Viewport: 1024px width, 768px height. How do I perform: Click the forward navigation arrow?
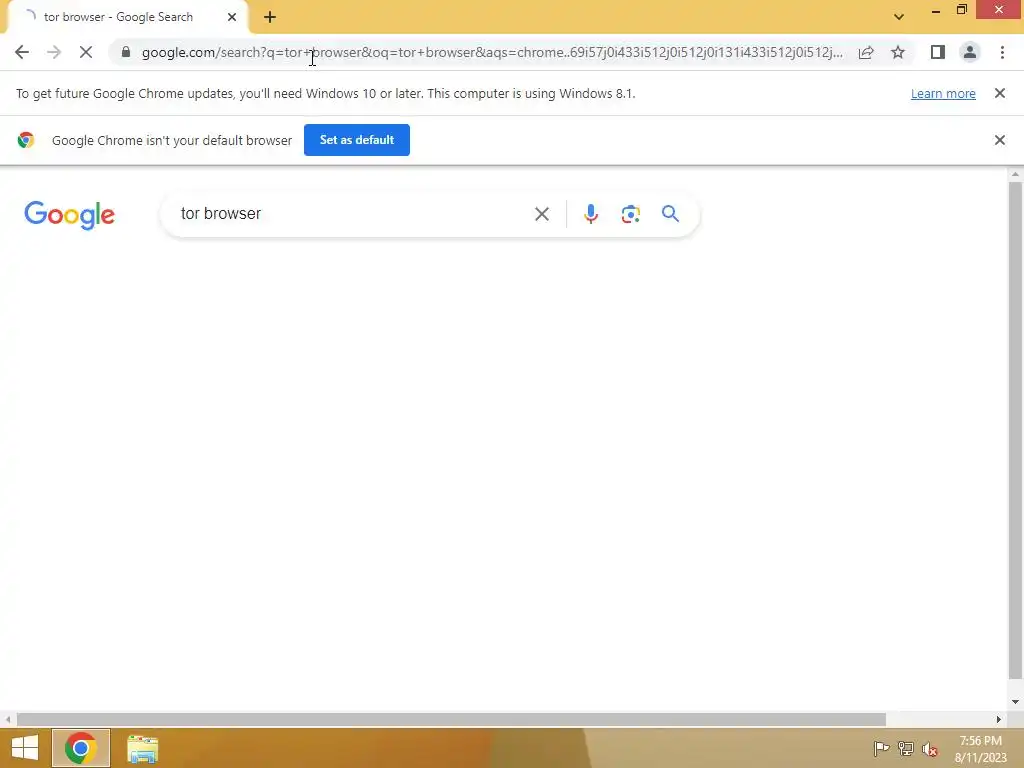coord(54,52)
